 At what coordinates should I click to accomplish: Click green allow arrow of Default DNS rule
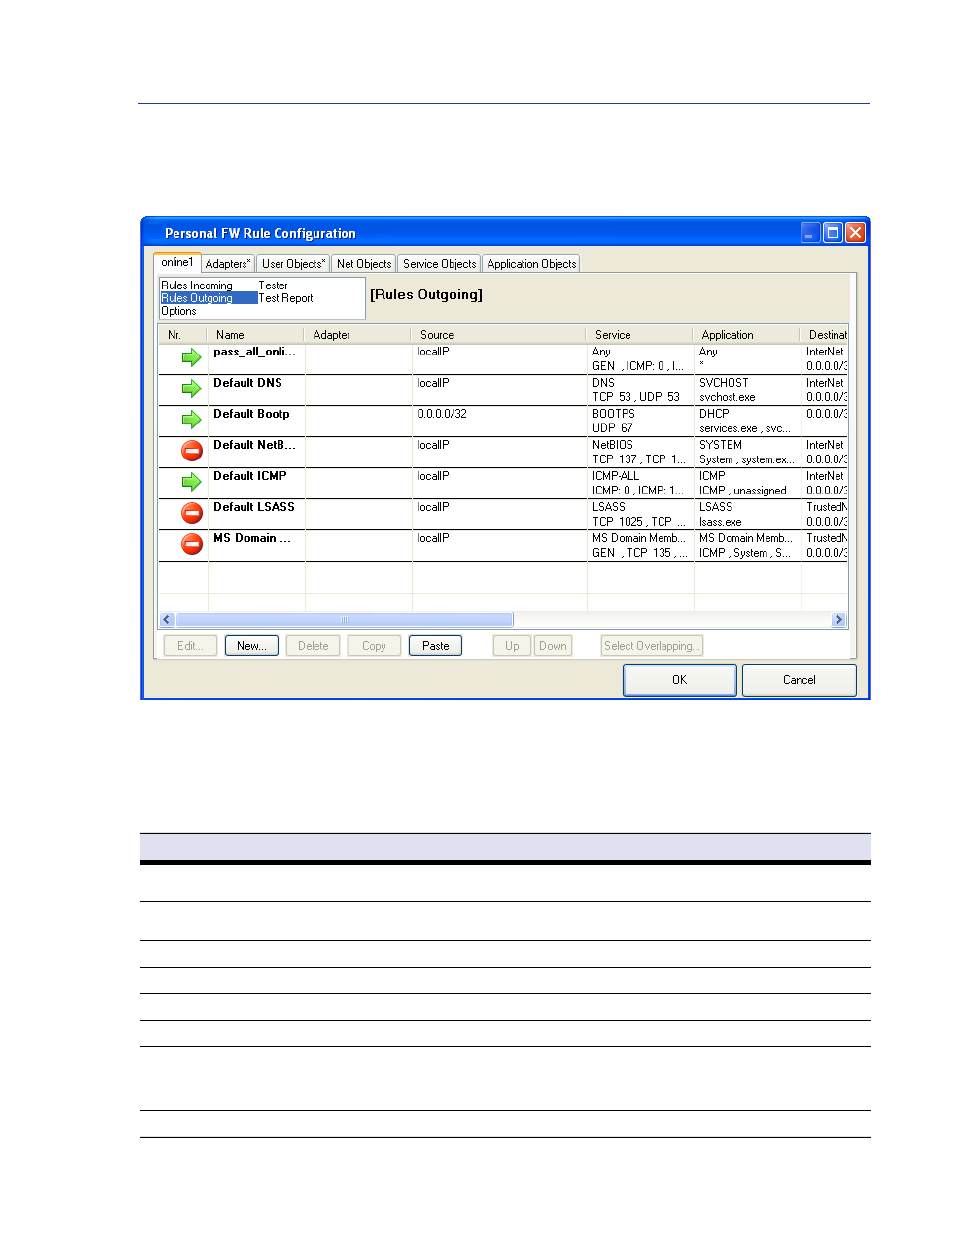191,389
